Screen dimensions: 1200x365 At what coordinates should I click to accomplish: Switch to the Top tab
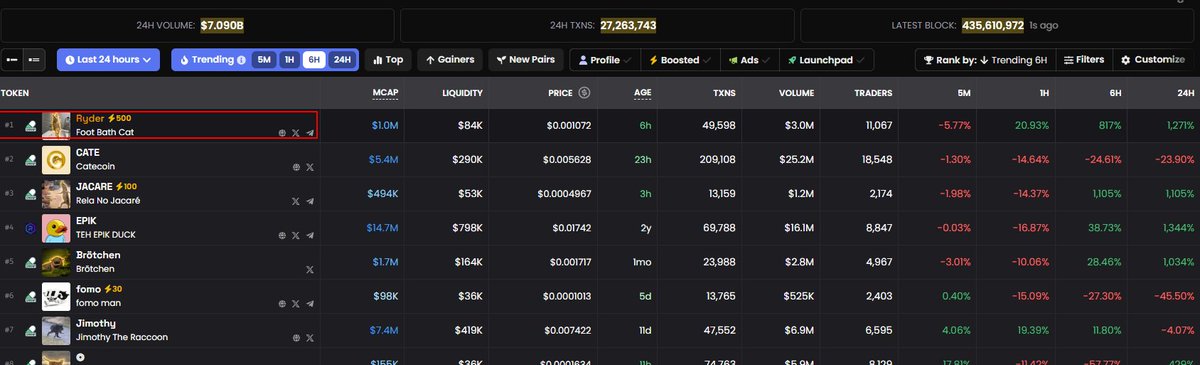pyautogui.click(x=388, y=60)
